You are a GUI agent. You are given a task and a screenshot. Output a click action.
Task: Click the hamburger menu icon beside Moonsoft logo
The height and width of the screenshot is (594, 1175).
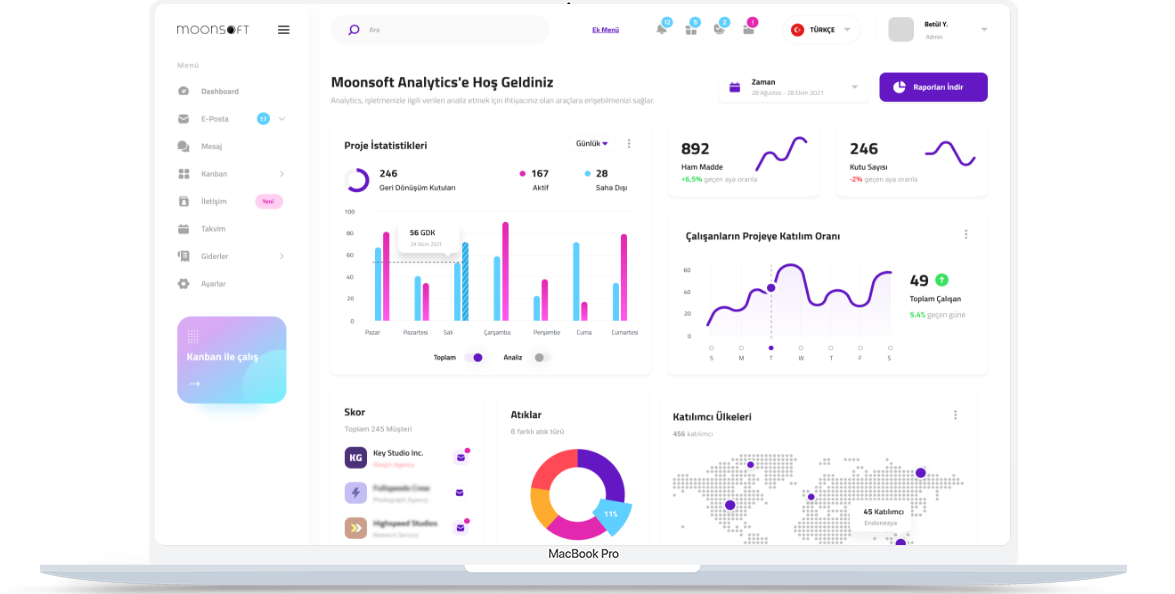pyautogui.click(x=284, y=30)
